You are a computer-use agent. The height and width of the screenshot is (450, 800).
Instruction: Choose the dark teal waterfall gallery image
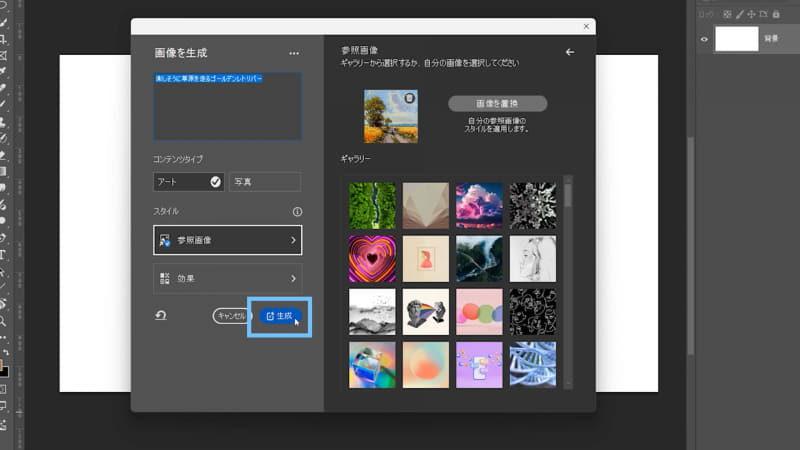[479, 259]
